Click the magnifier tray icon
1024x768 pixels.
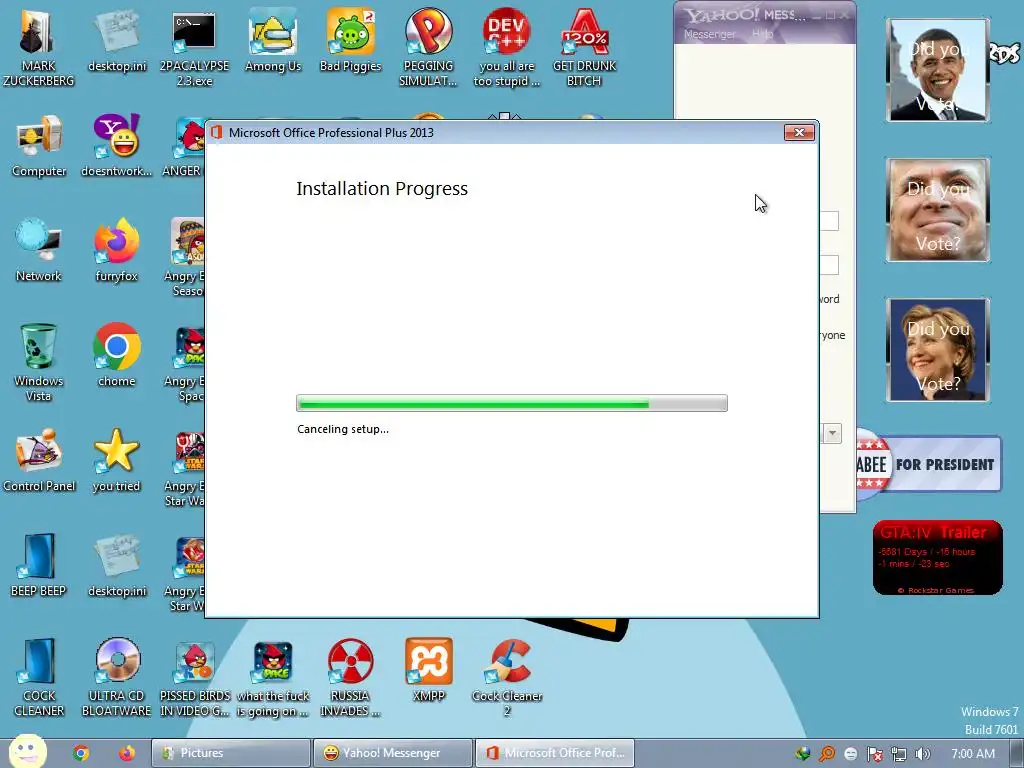[827, 754]
